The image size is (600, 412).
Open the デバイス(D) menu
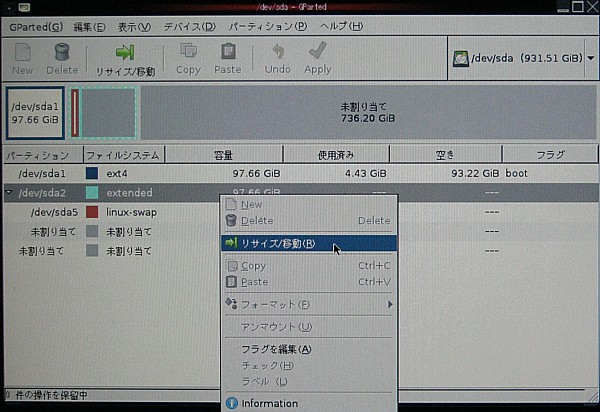(189, 27)
